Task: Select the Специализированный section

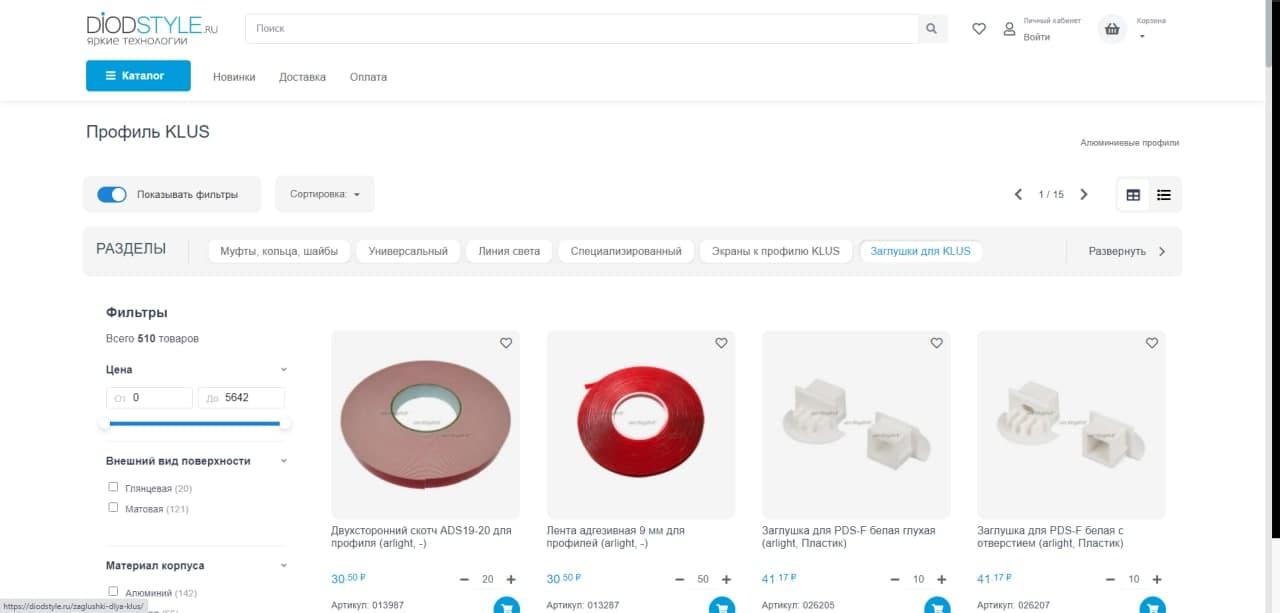Action: (626, 251)
